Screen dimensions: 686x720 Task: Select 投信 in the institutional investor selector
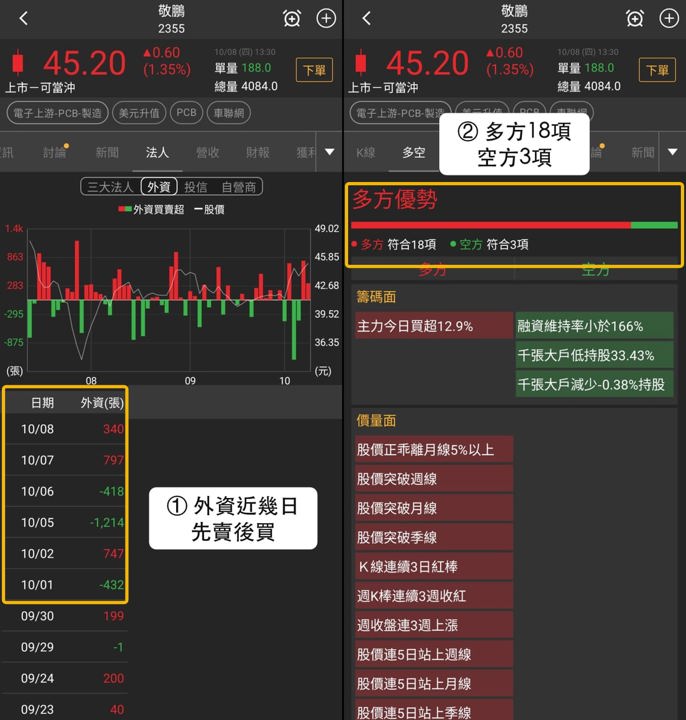click(x=196, y=187)
